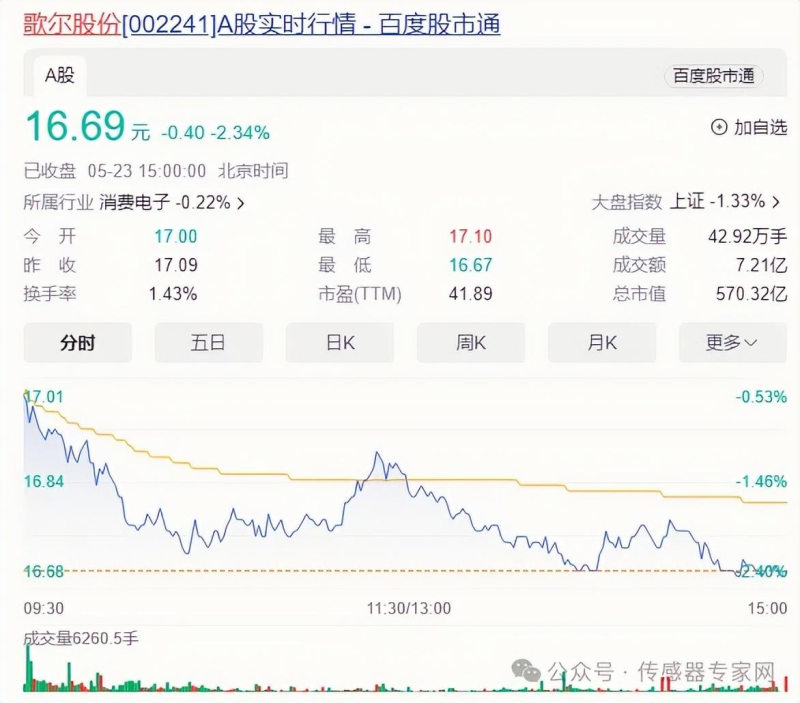Click the 百度股市通 badge button
800x703 pixels.
[x=713, y=76]
